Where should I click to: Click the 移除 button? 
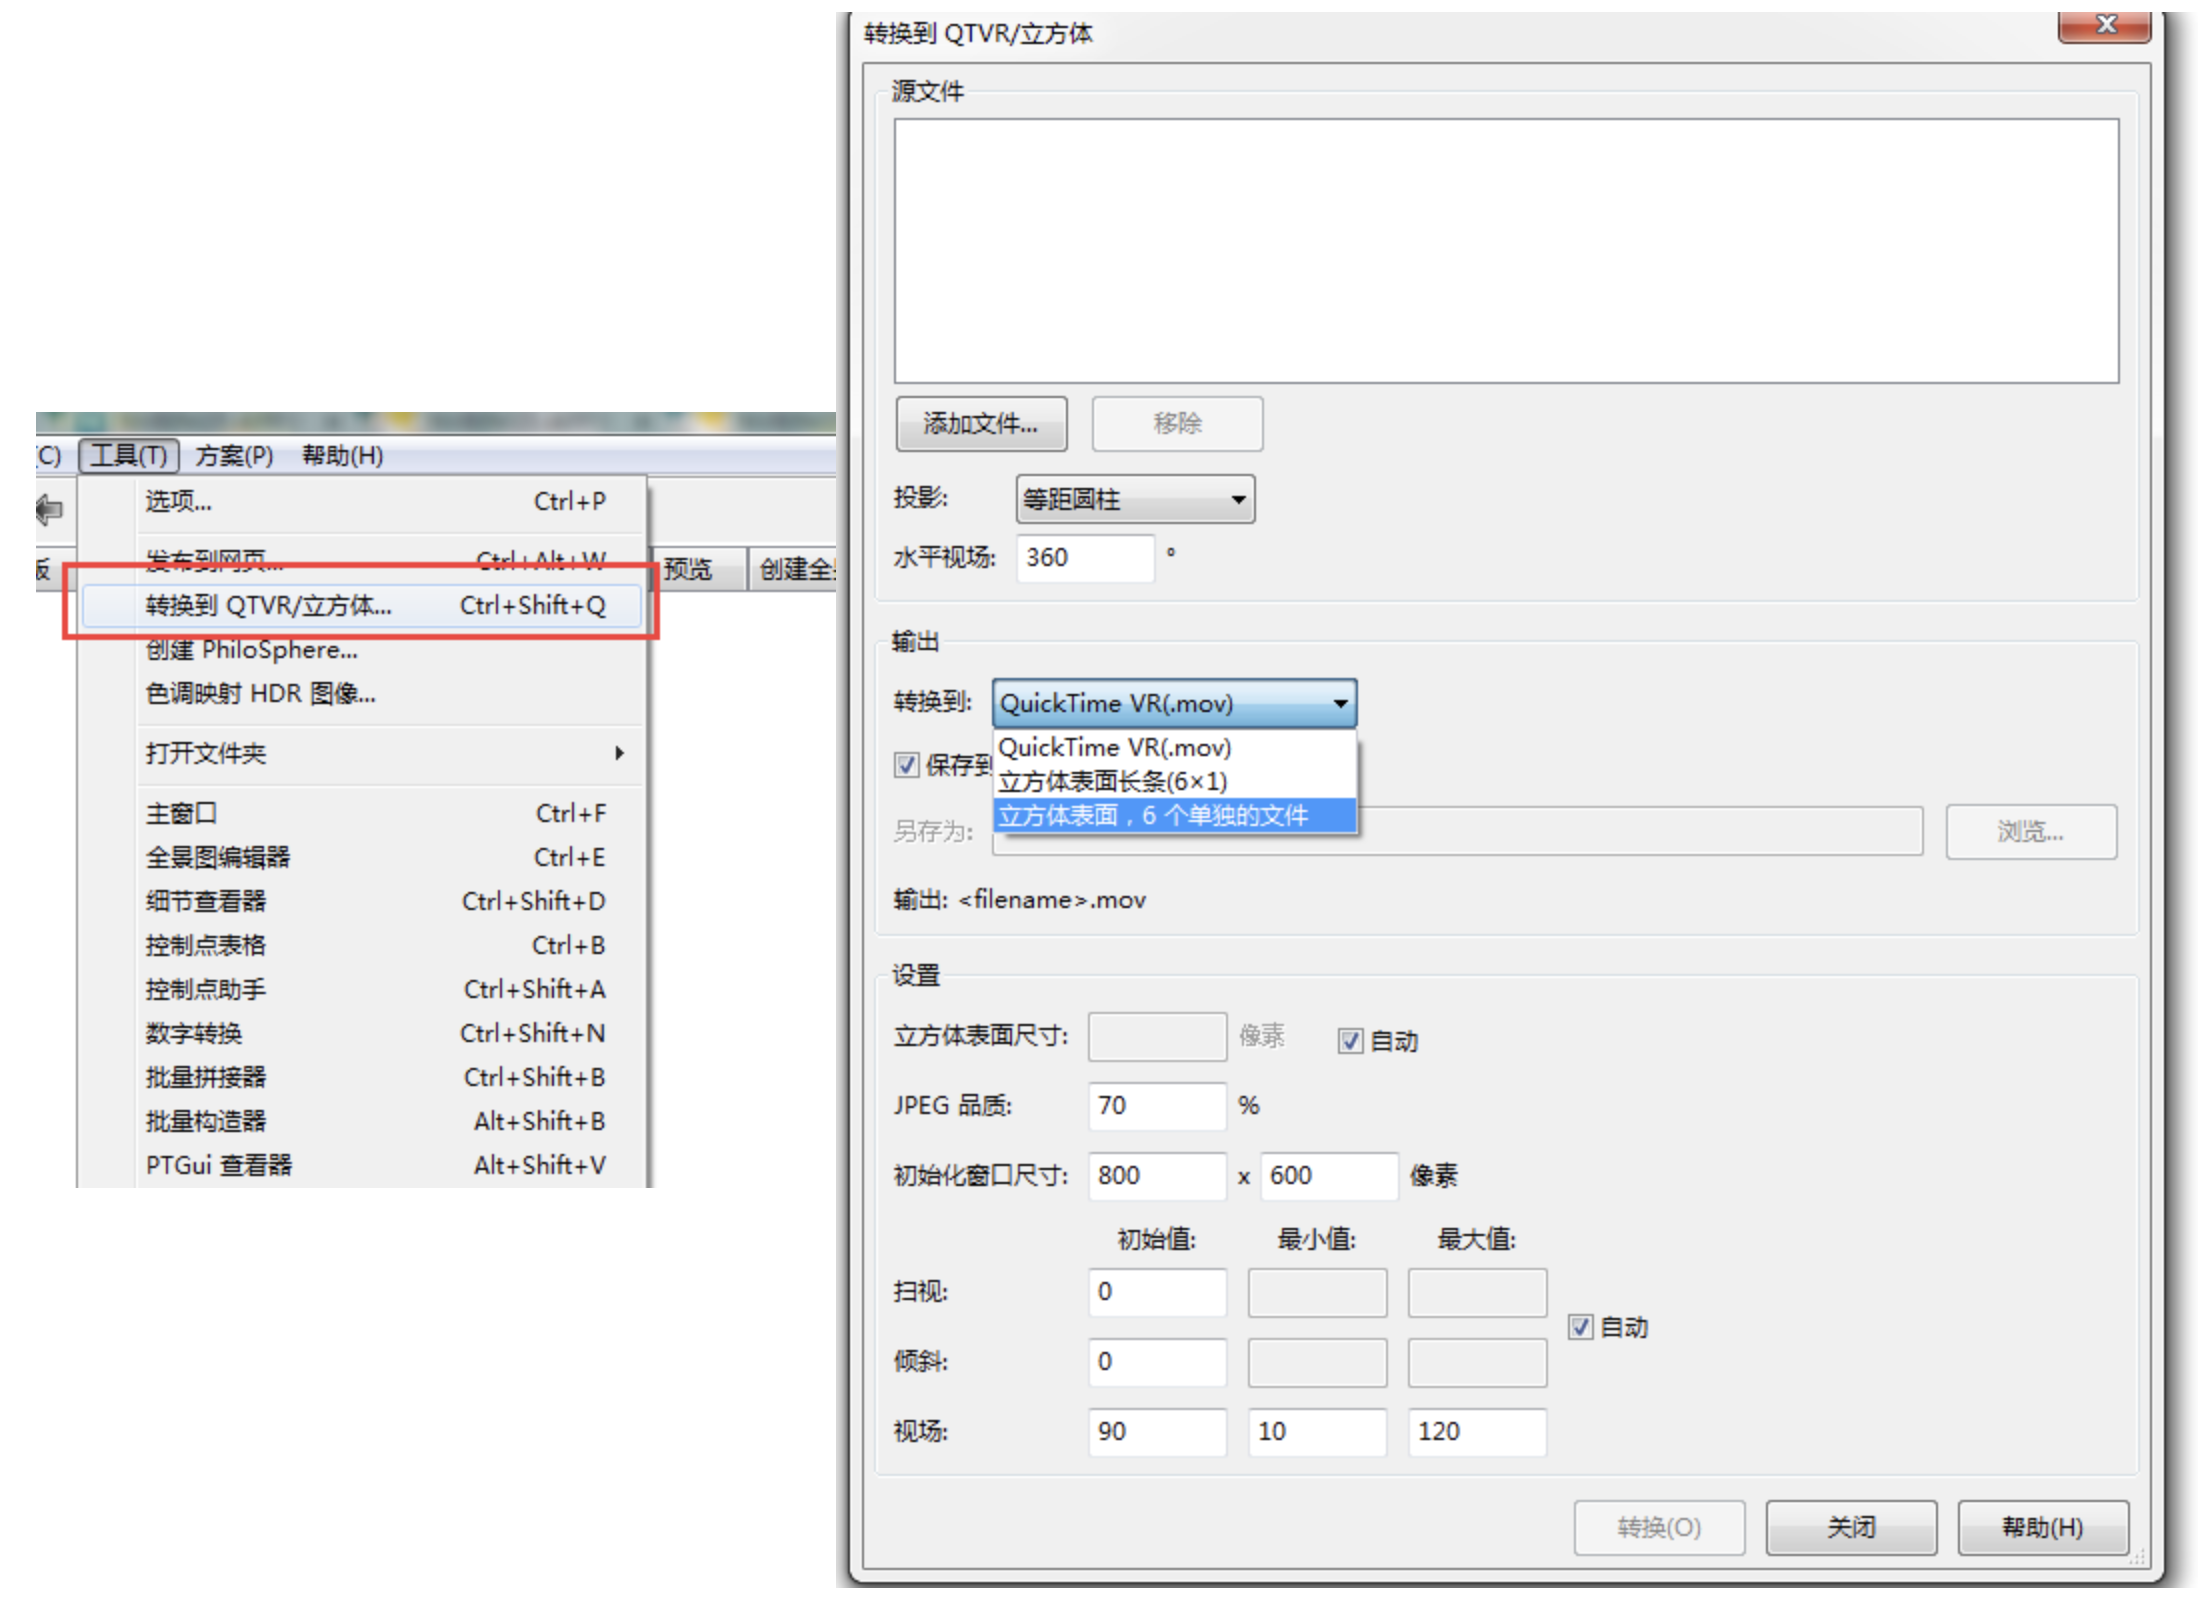tap(1177, 423)
